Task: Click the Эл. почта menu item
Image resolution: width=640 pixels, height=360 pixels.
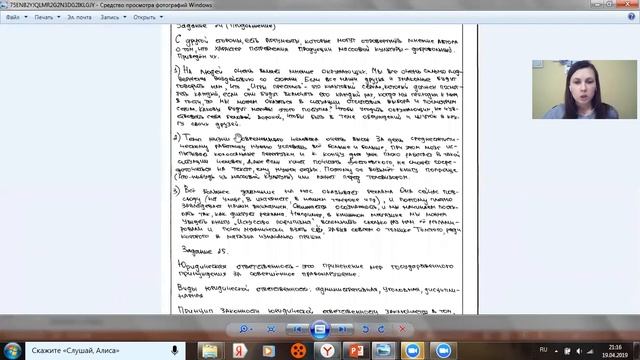Action: [80, 17]
